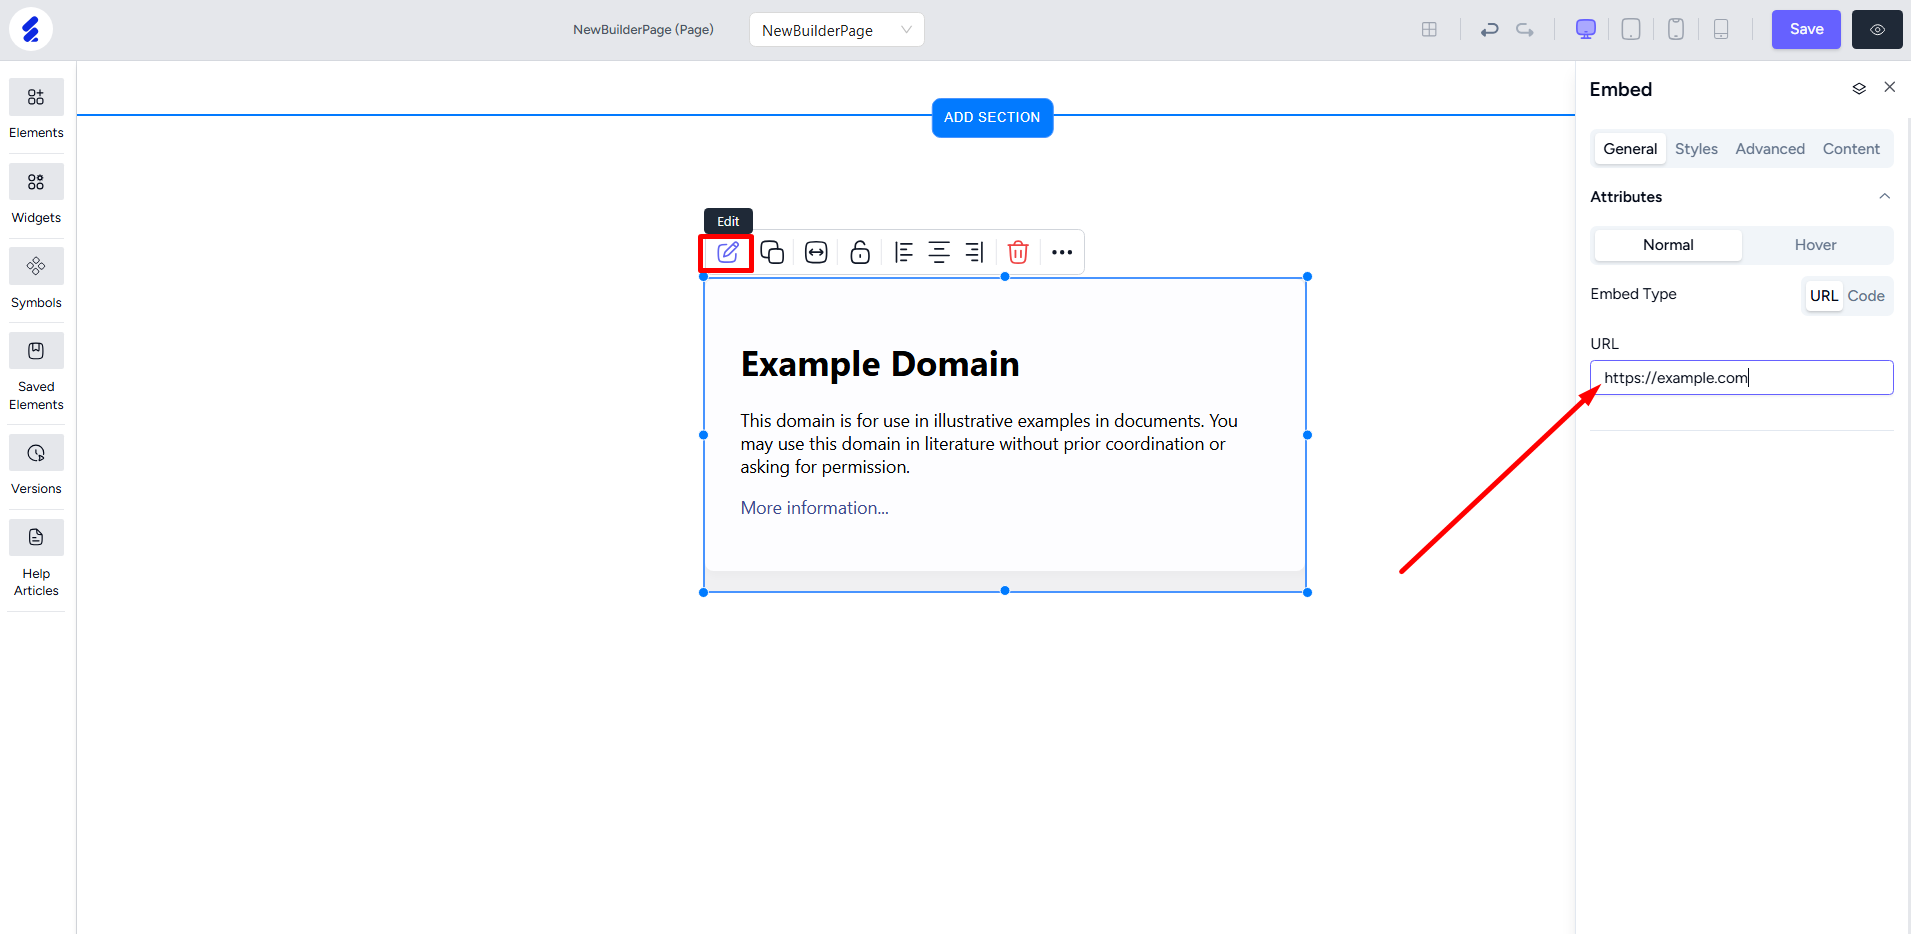Switch to small mobile device view
This screenshot has width=1911, height=934.
point(1721,29)
